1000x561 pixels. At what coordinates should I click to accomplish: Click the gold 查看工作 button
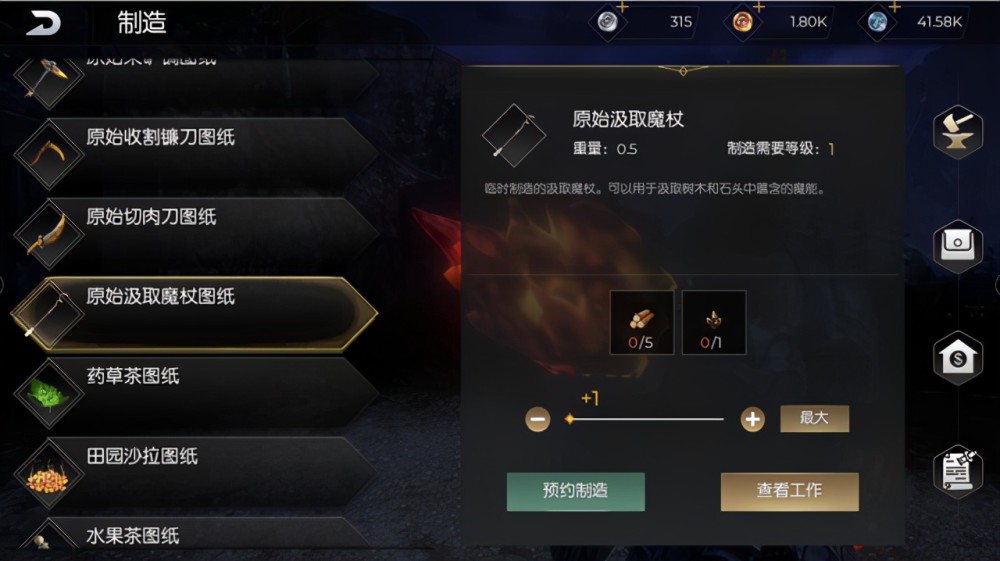790,491
